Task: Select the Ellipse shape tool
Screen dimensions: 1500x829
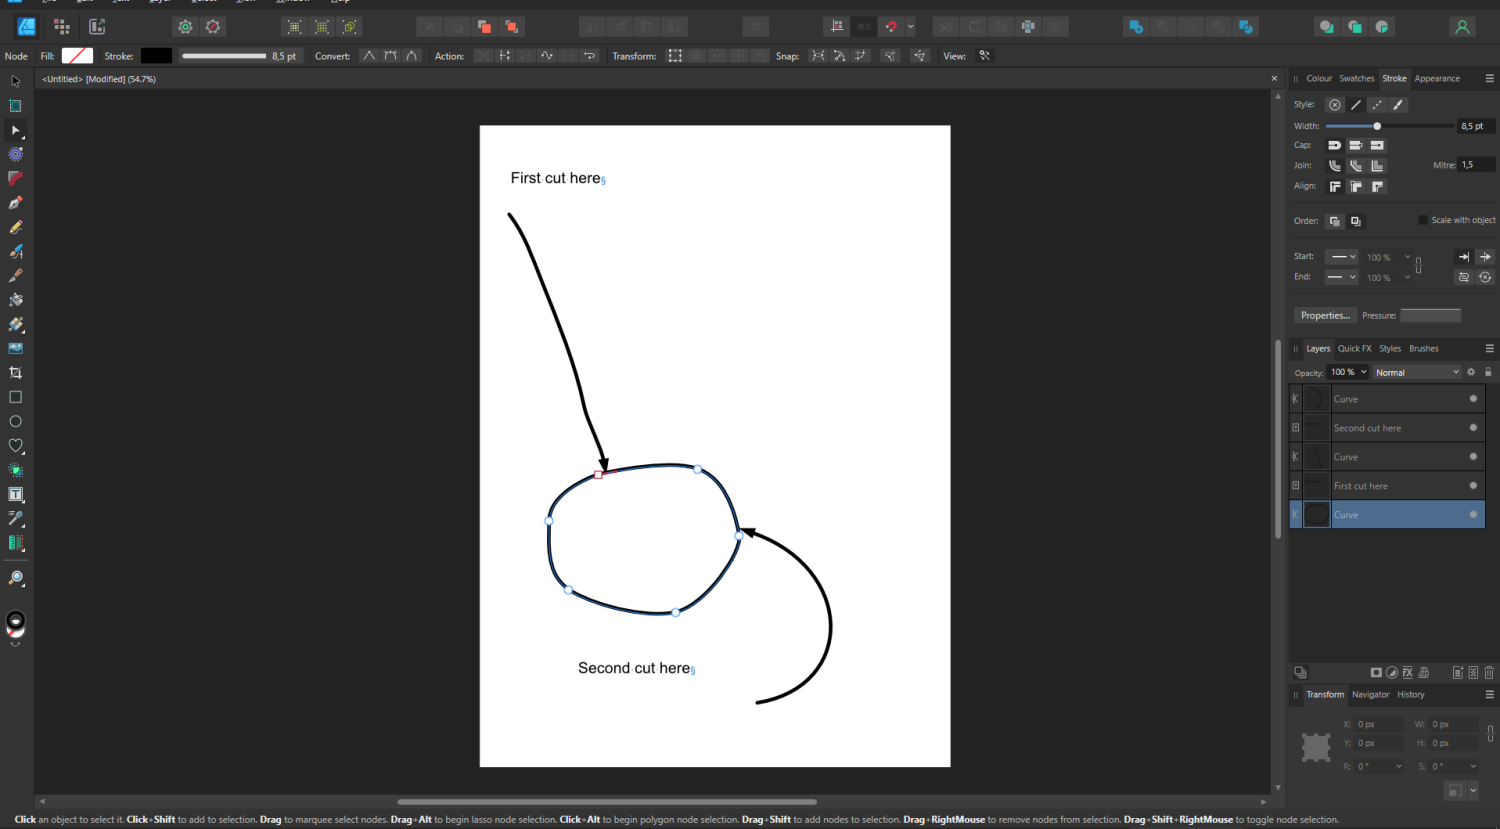Action: [x=15, y=421]
